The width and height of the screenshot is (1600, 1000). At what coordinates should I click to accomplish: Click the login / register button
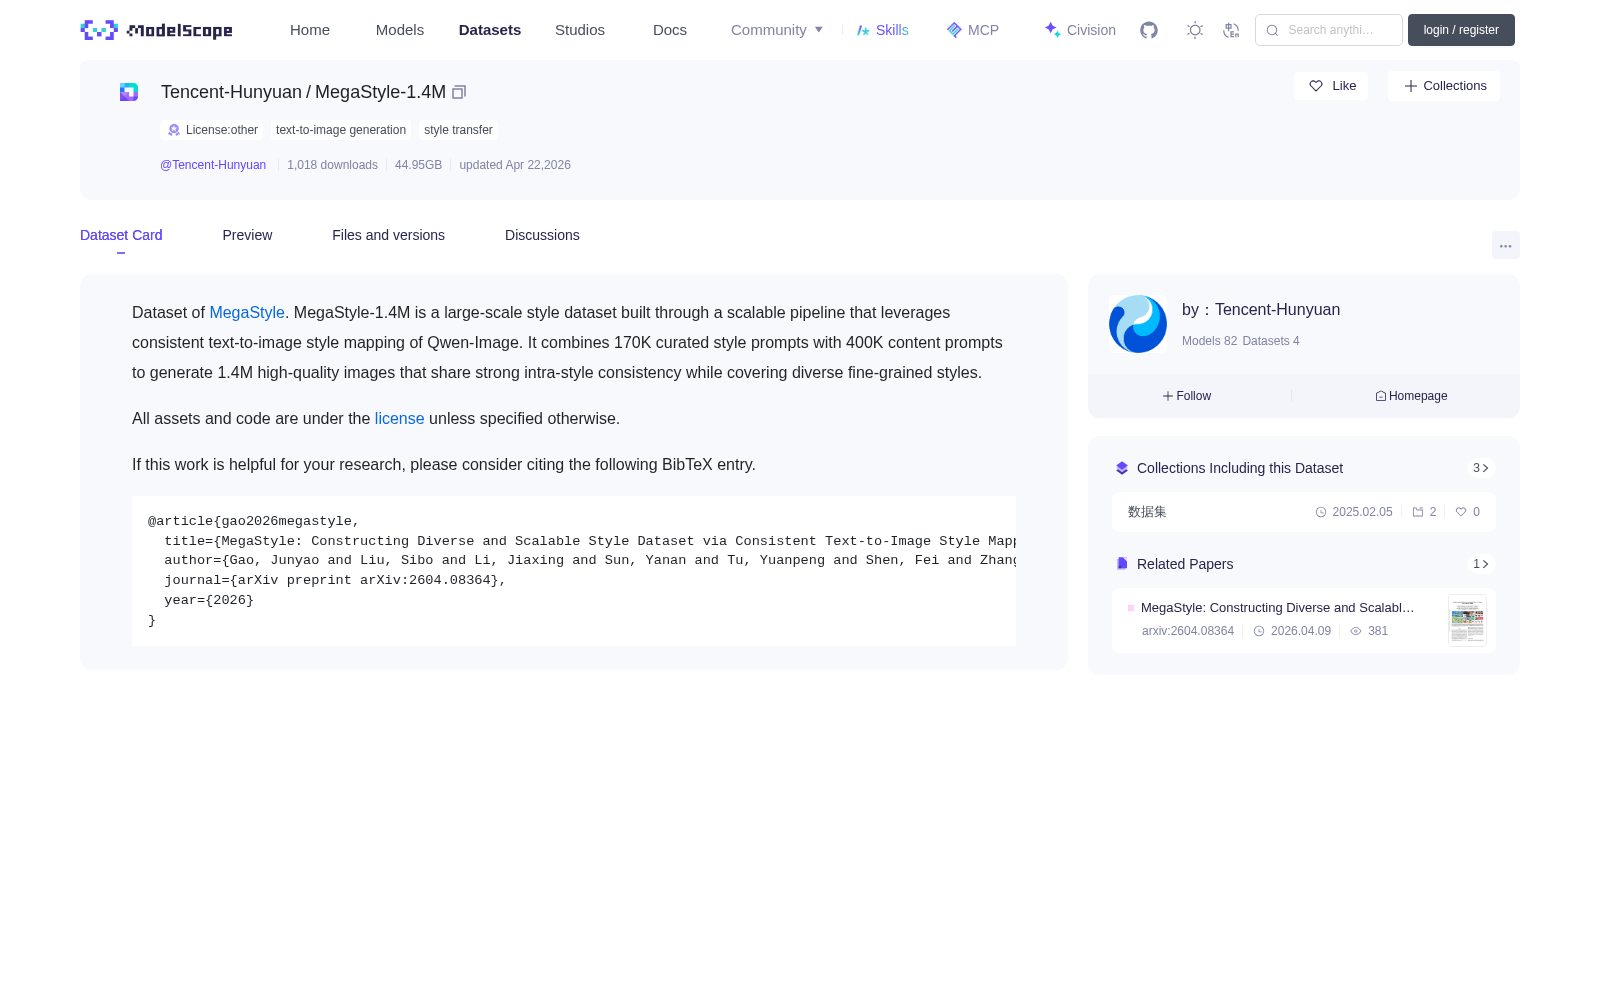(1461, 30)
